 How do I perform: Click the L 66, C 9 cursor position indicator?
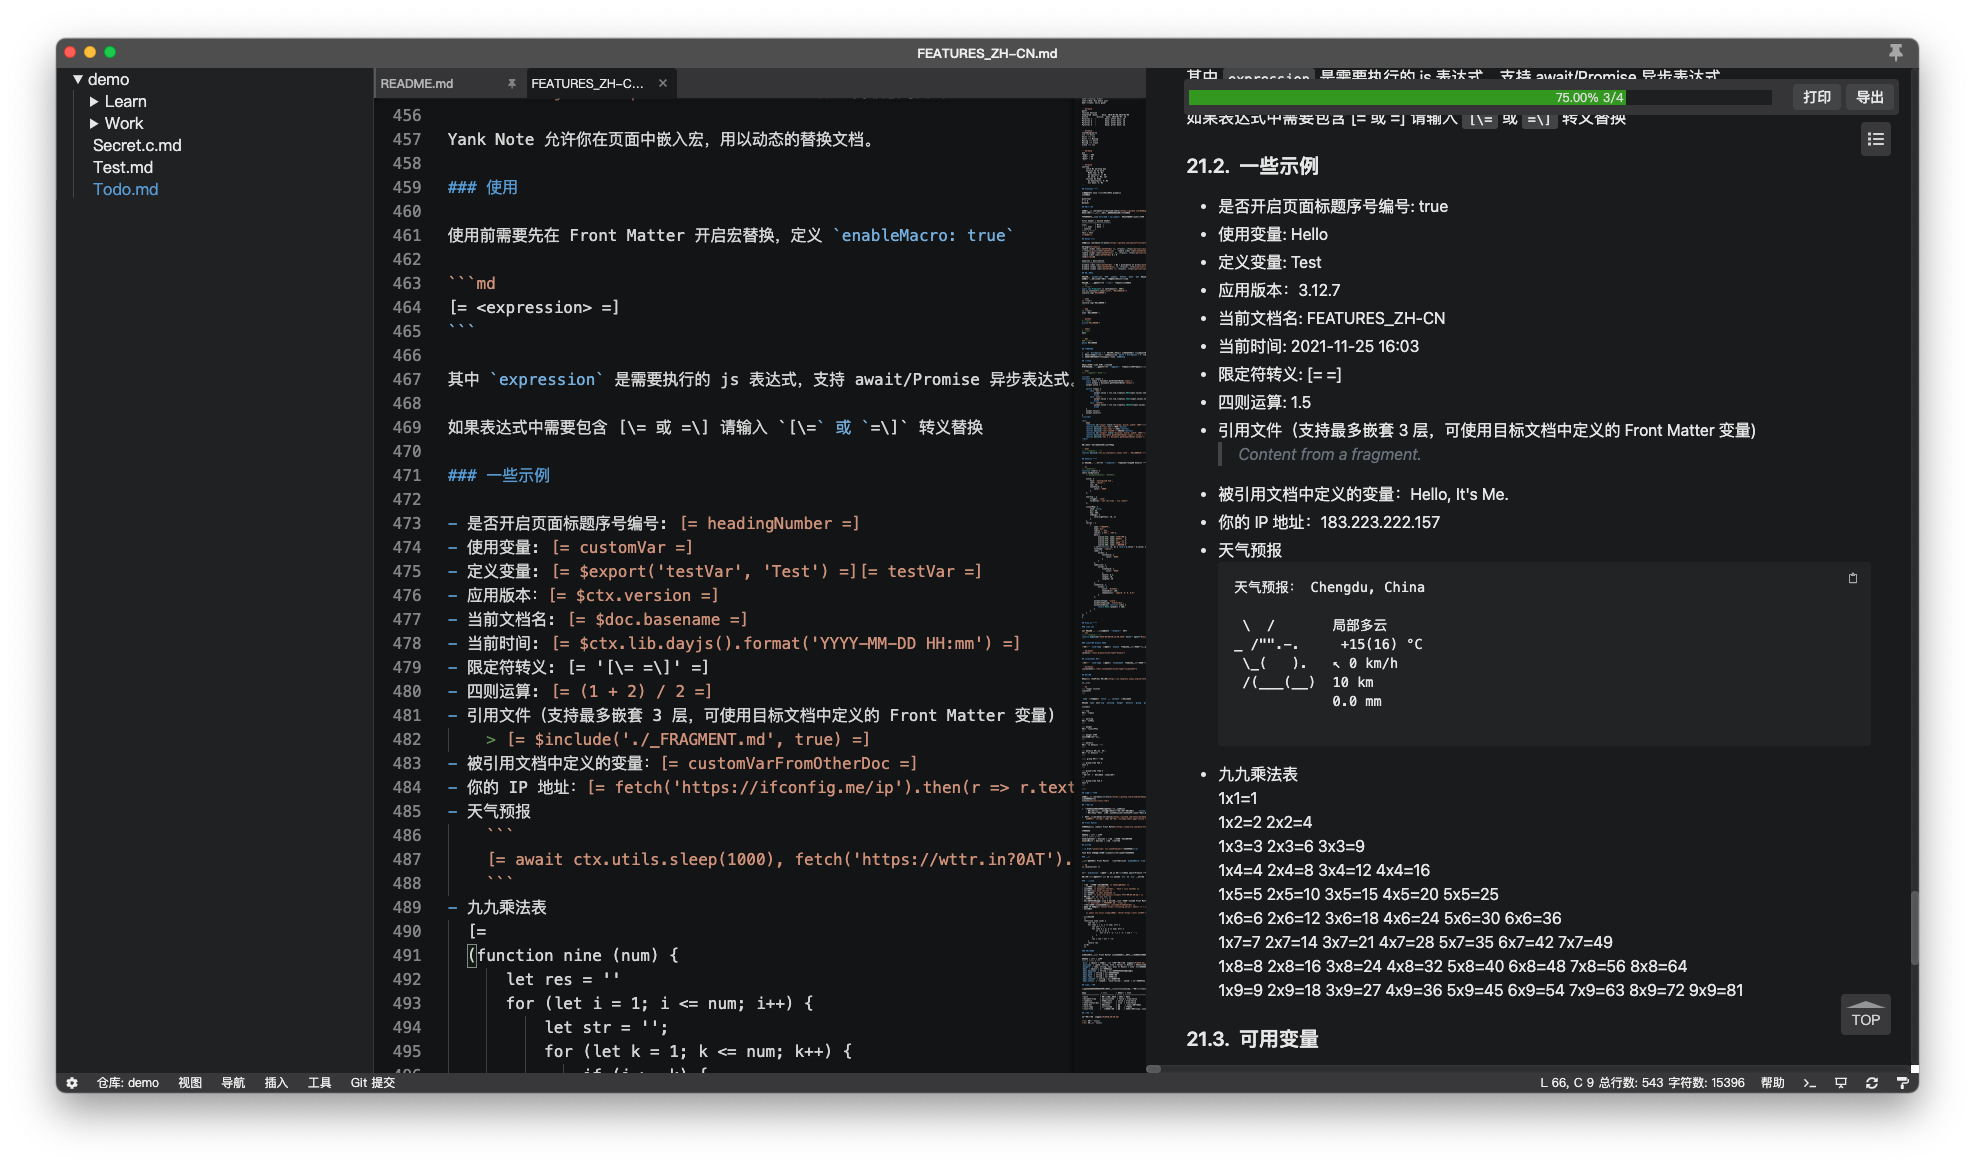(1566, 1082)
